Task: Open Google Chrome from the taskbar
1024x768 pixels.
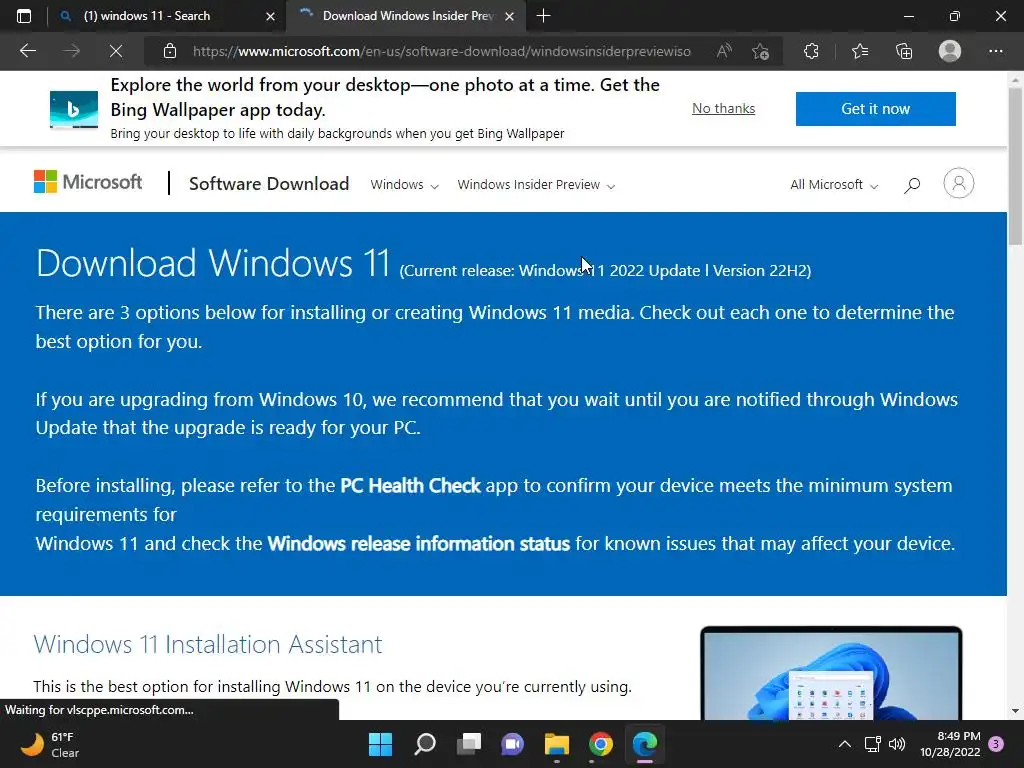Action: pos(601,744)
